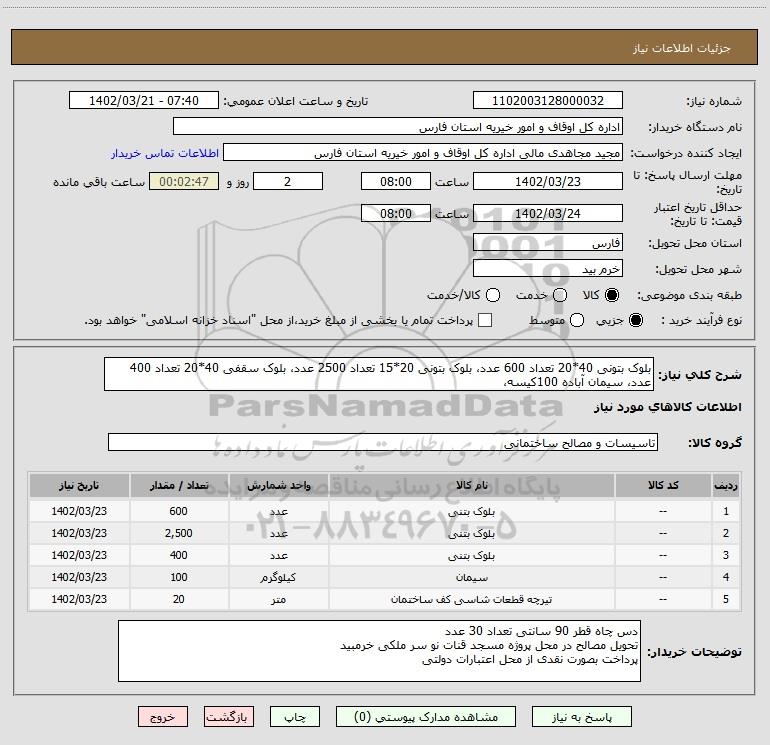Select the کالا/خدمت radio button
770x745 pixels.
(493, 295)
